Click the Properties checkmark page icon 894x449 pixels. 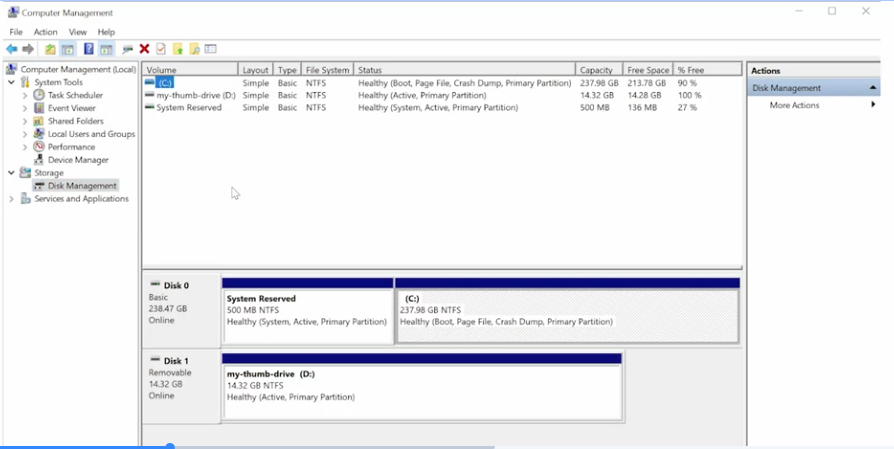coord(161,49)
